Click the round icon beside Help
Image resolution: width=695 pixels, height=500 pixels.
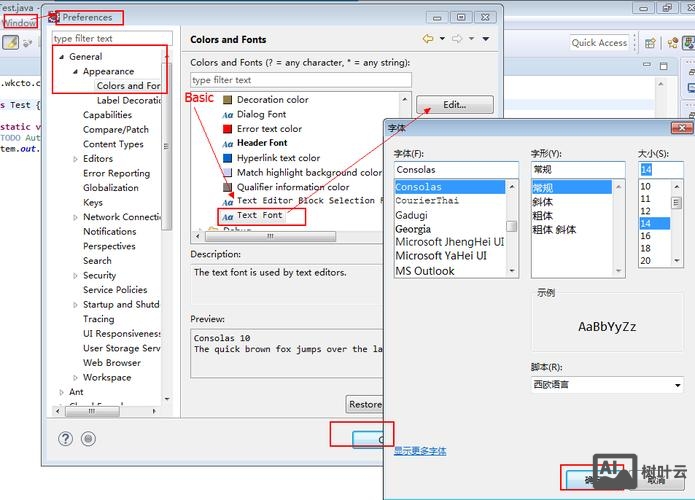point(88,439)
